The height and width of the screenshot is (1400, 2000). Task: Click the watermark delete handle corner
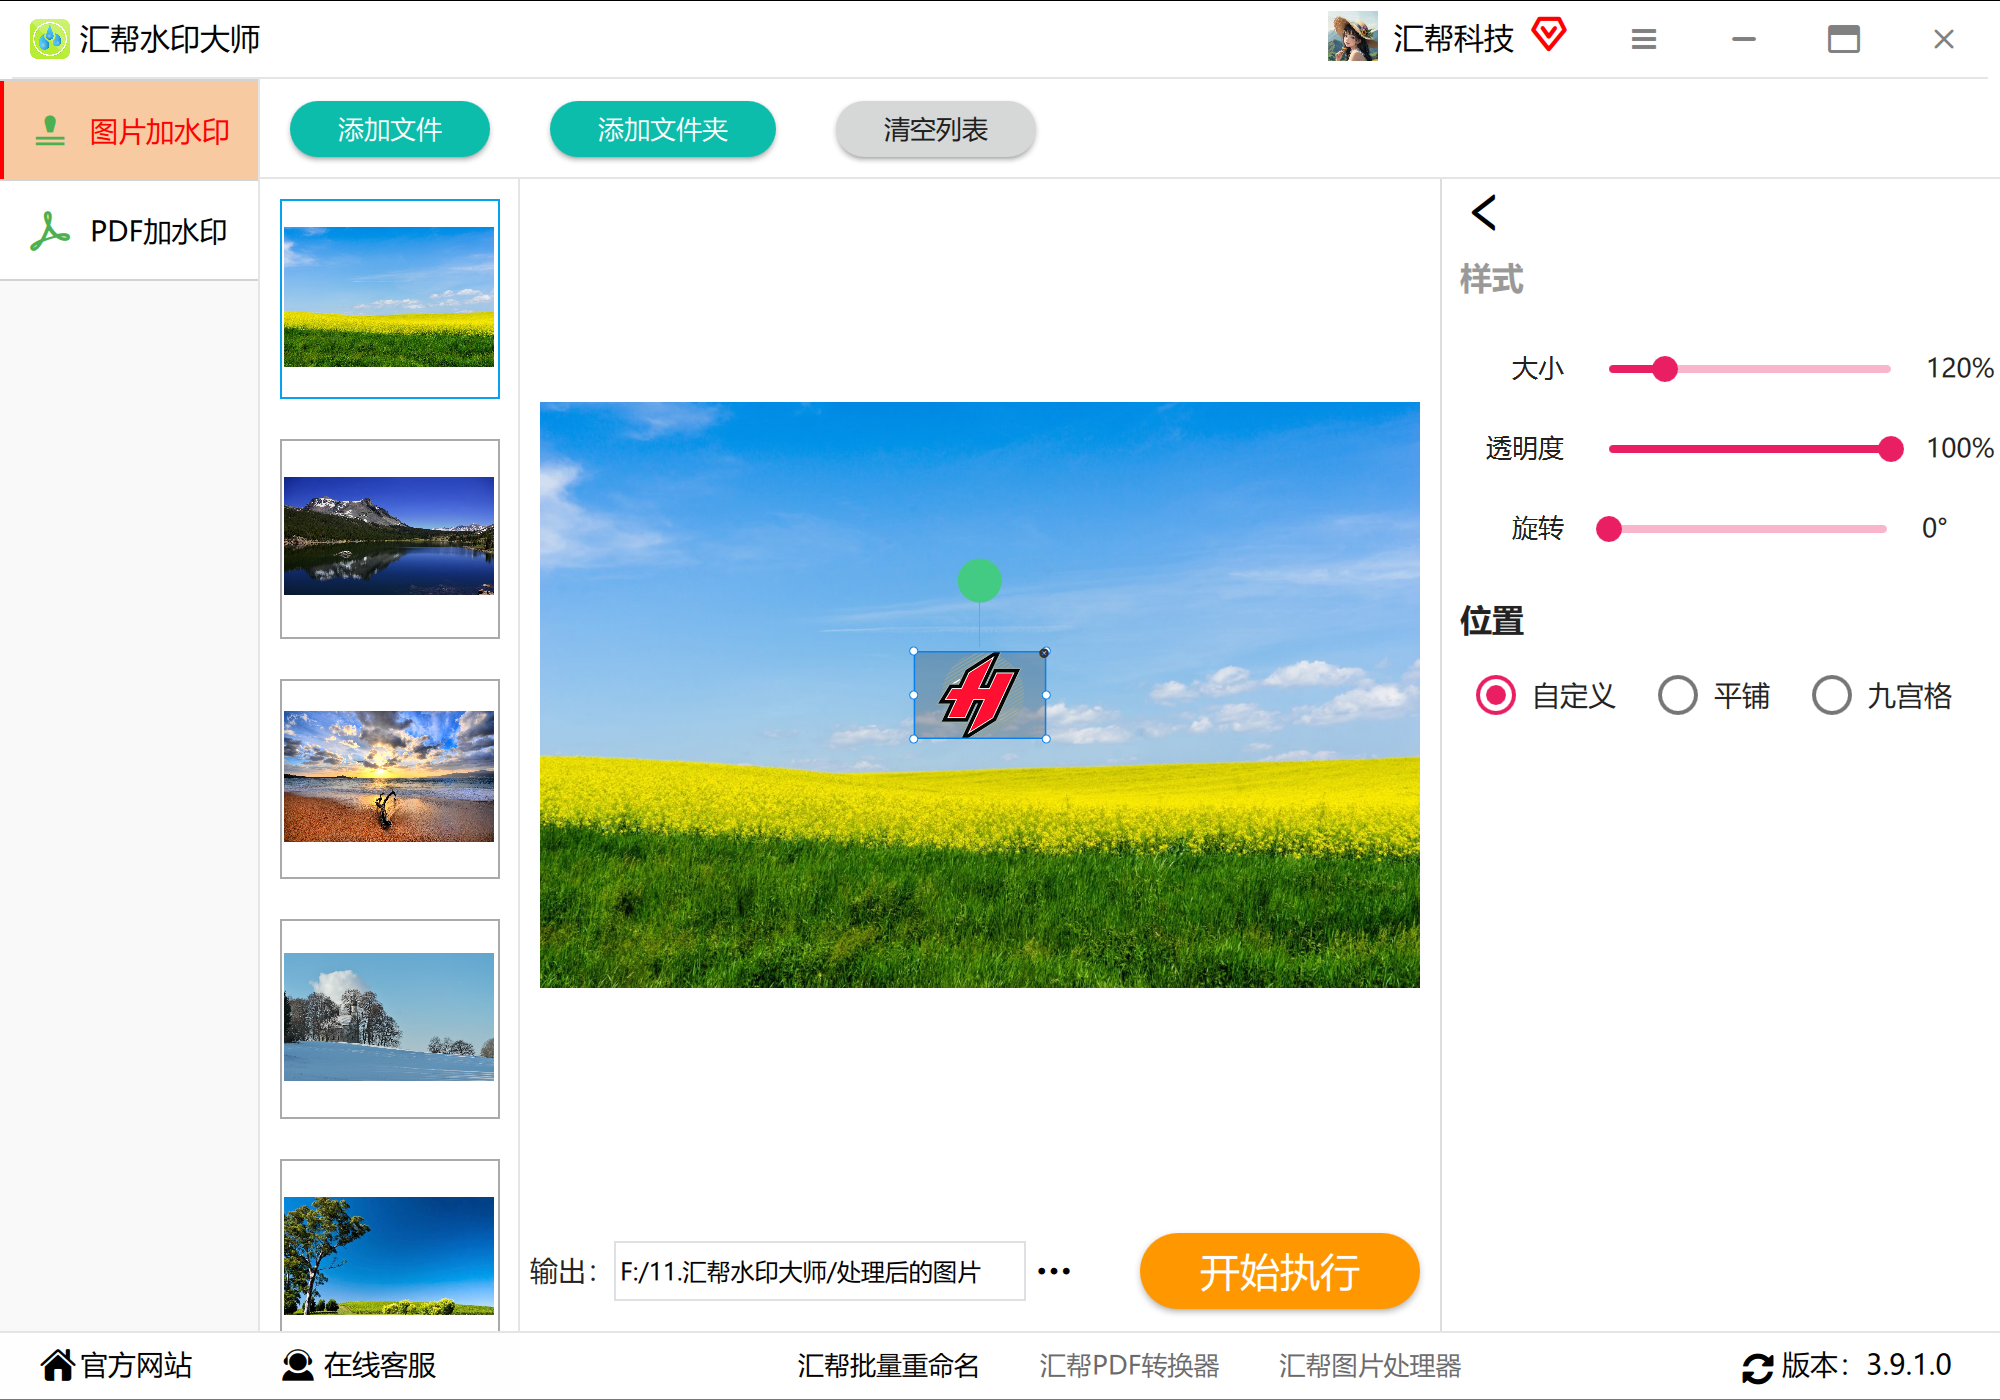click(x=1044, y=653)
